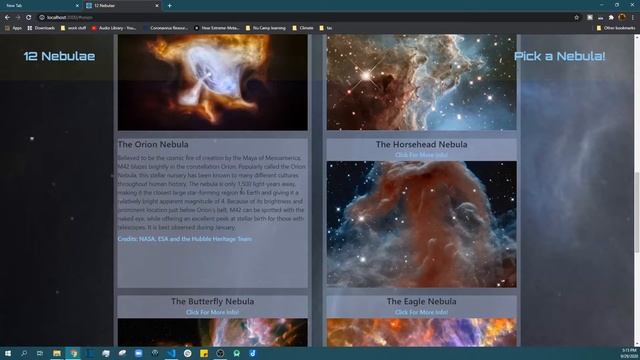Click the 12 Nebulae site title
This screenshot has height=360, width=640.
point(59,56)
